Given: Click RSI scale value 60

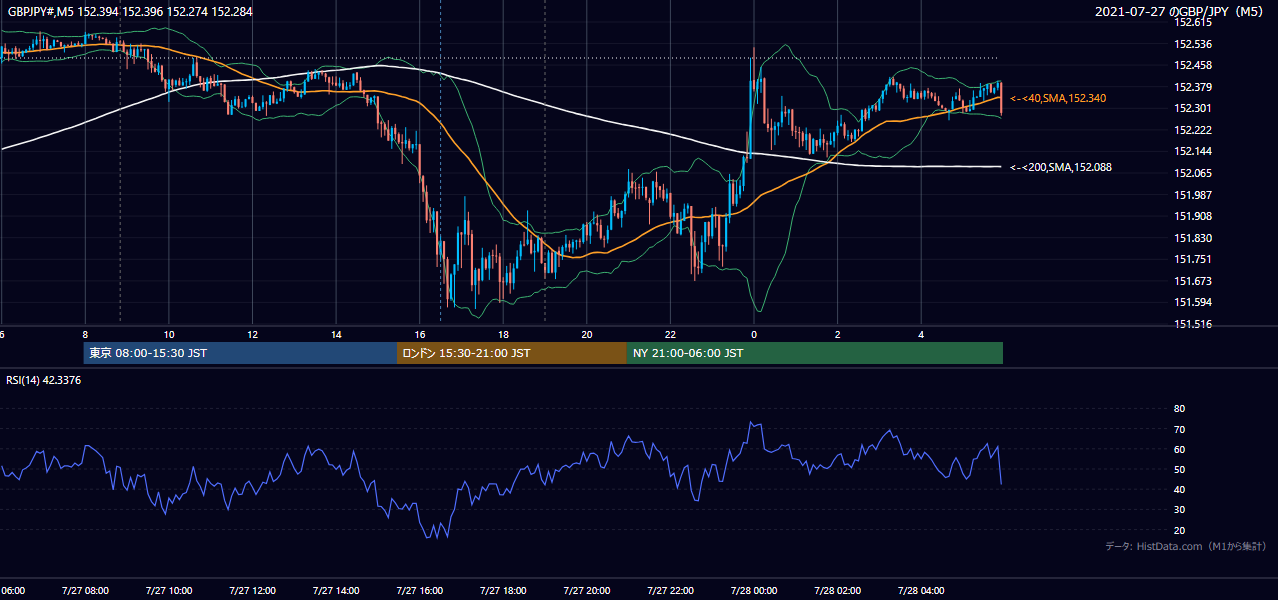Looking at the screenshot, I should click(1179, 449).
